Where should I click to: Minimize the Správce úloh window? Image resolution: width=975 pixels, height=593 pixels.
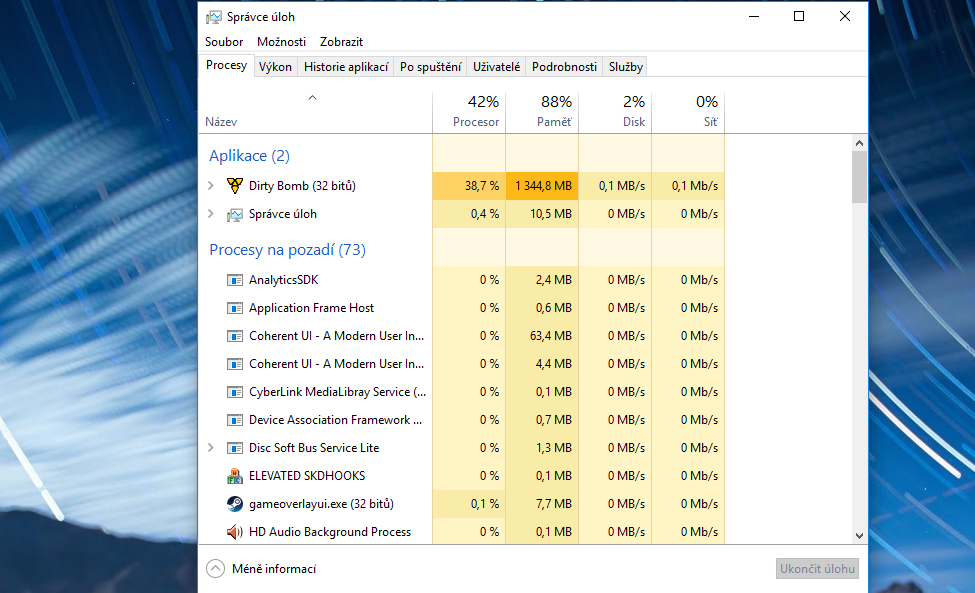click(x=754, y=17)
